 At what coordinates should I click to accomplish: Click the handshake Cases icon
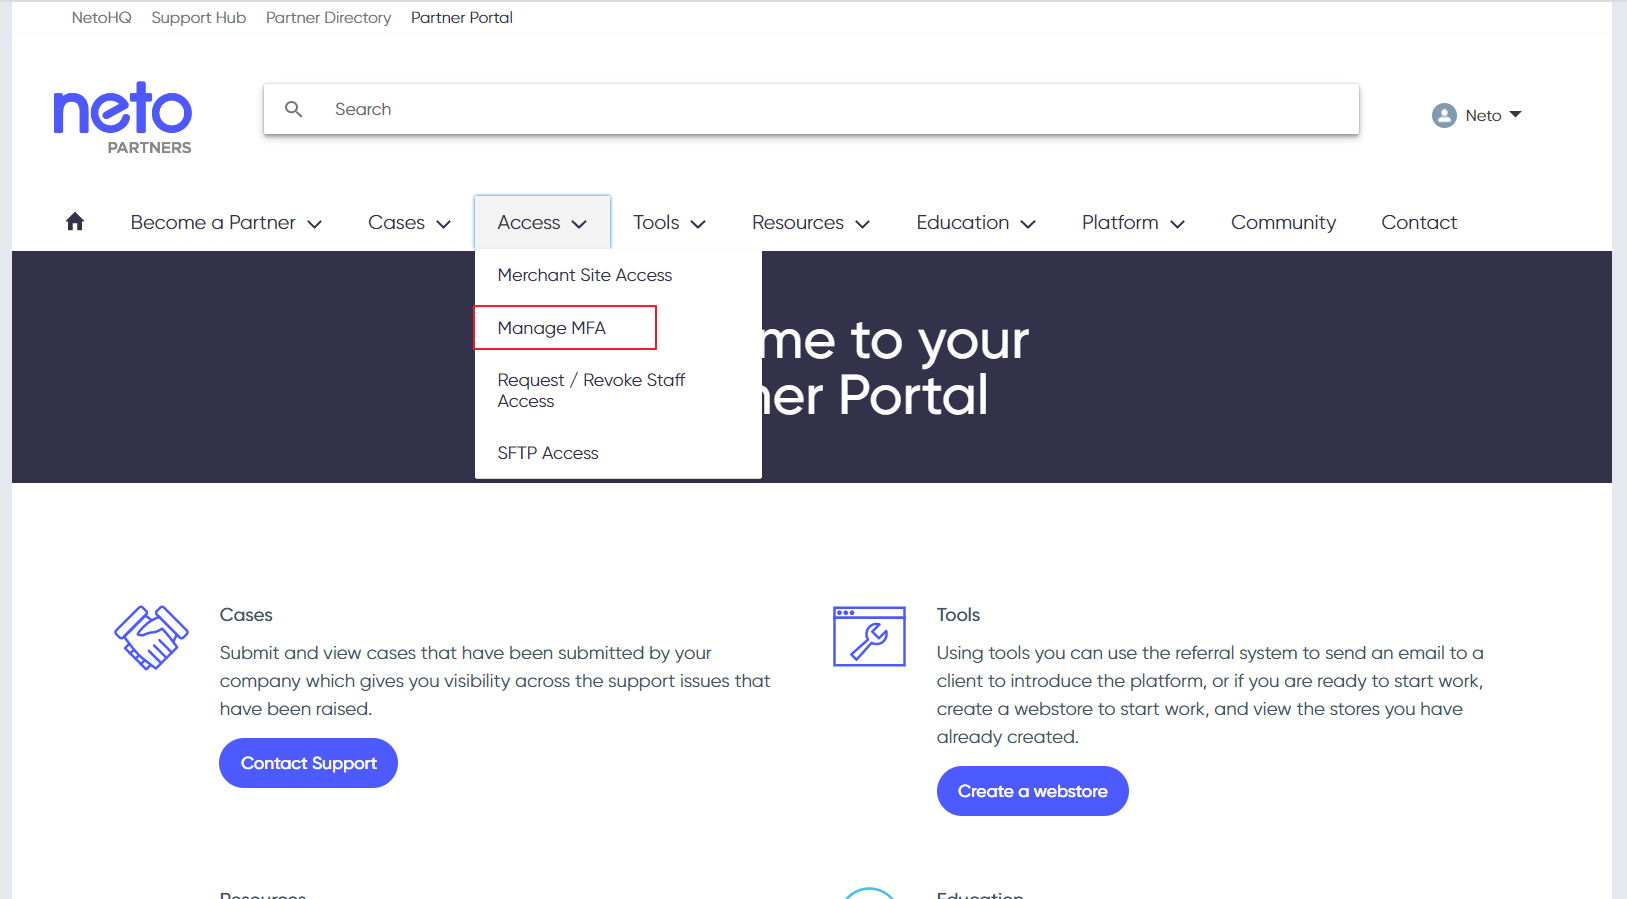point(151,637)
